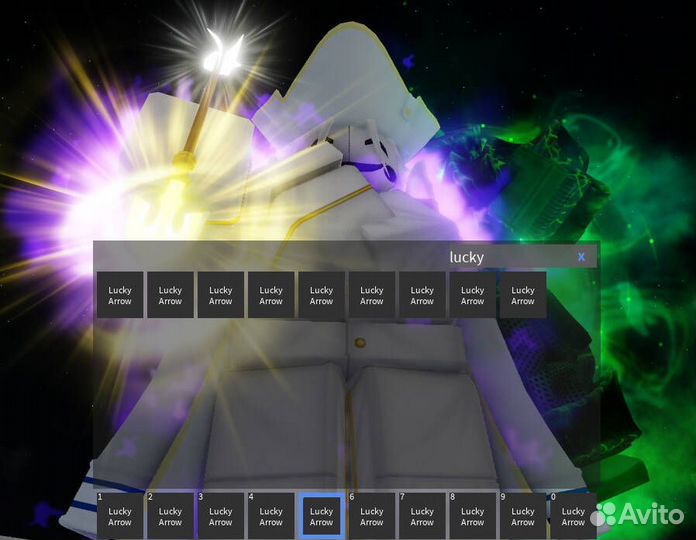Viewport: 696px width, 540px height.
Task: Click the blue-highlighted selected hotbar Lucky Arrow
Action: pos(321,516)
